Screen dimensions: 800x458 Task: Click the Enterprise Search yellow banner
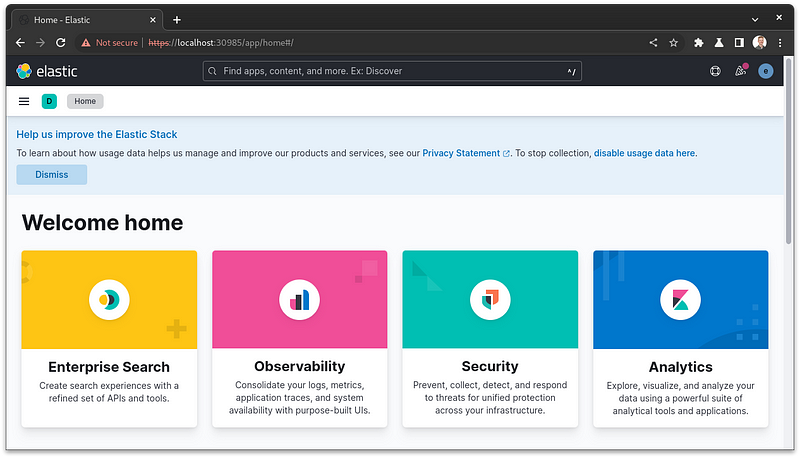[x=109, y=299]
